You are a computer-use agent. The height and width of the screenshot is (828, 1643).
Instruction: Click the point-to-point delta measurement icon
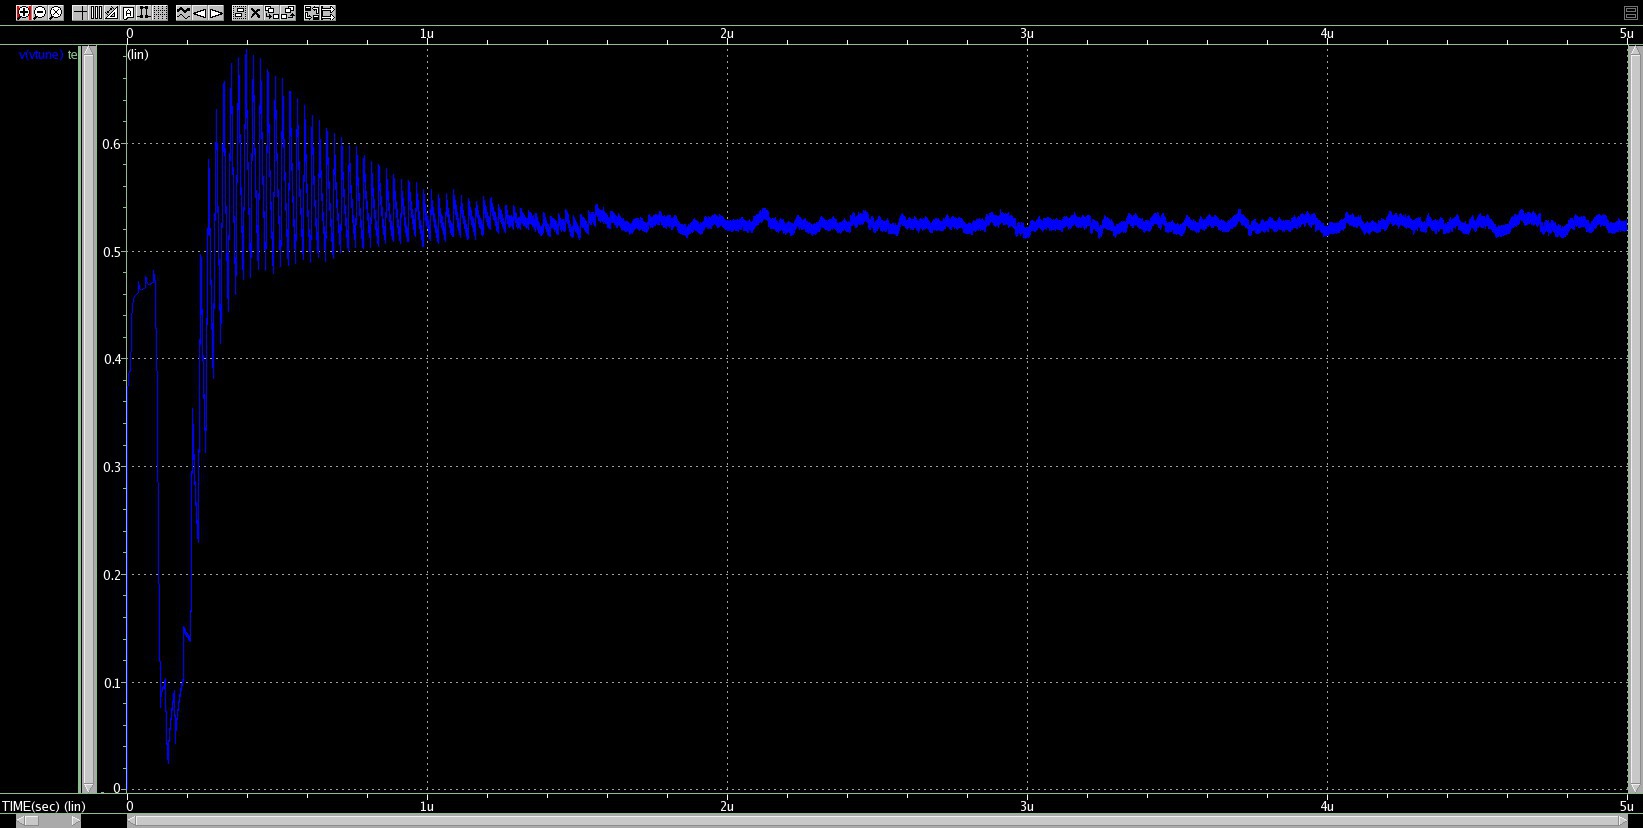(144, 13)
